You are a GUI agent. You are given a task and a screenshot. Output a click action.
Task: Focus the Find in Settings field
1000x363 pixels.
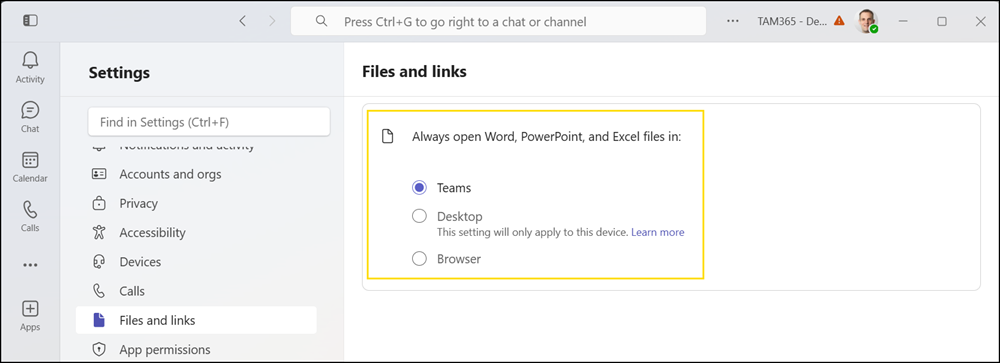pyautogui.click(x=209, y=121)
